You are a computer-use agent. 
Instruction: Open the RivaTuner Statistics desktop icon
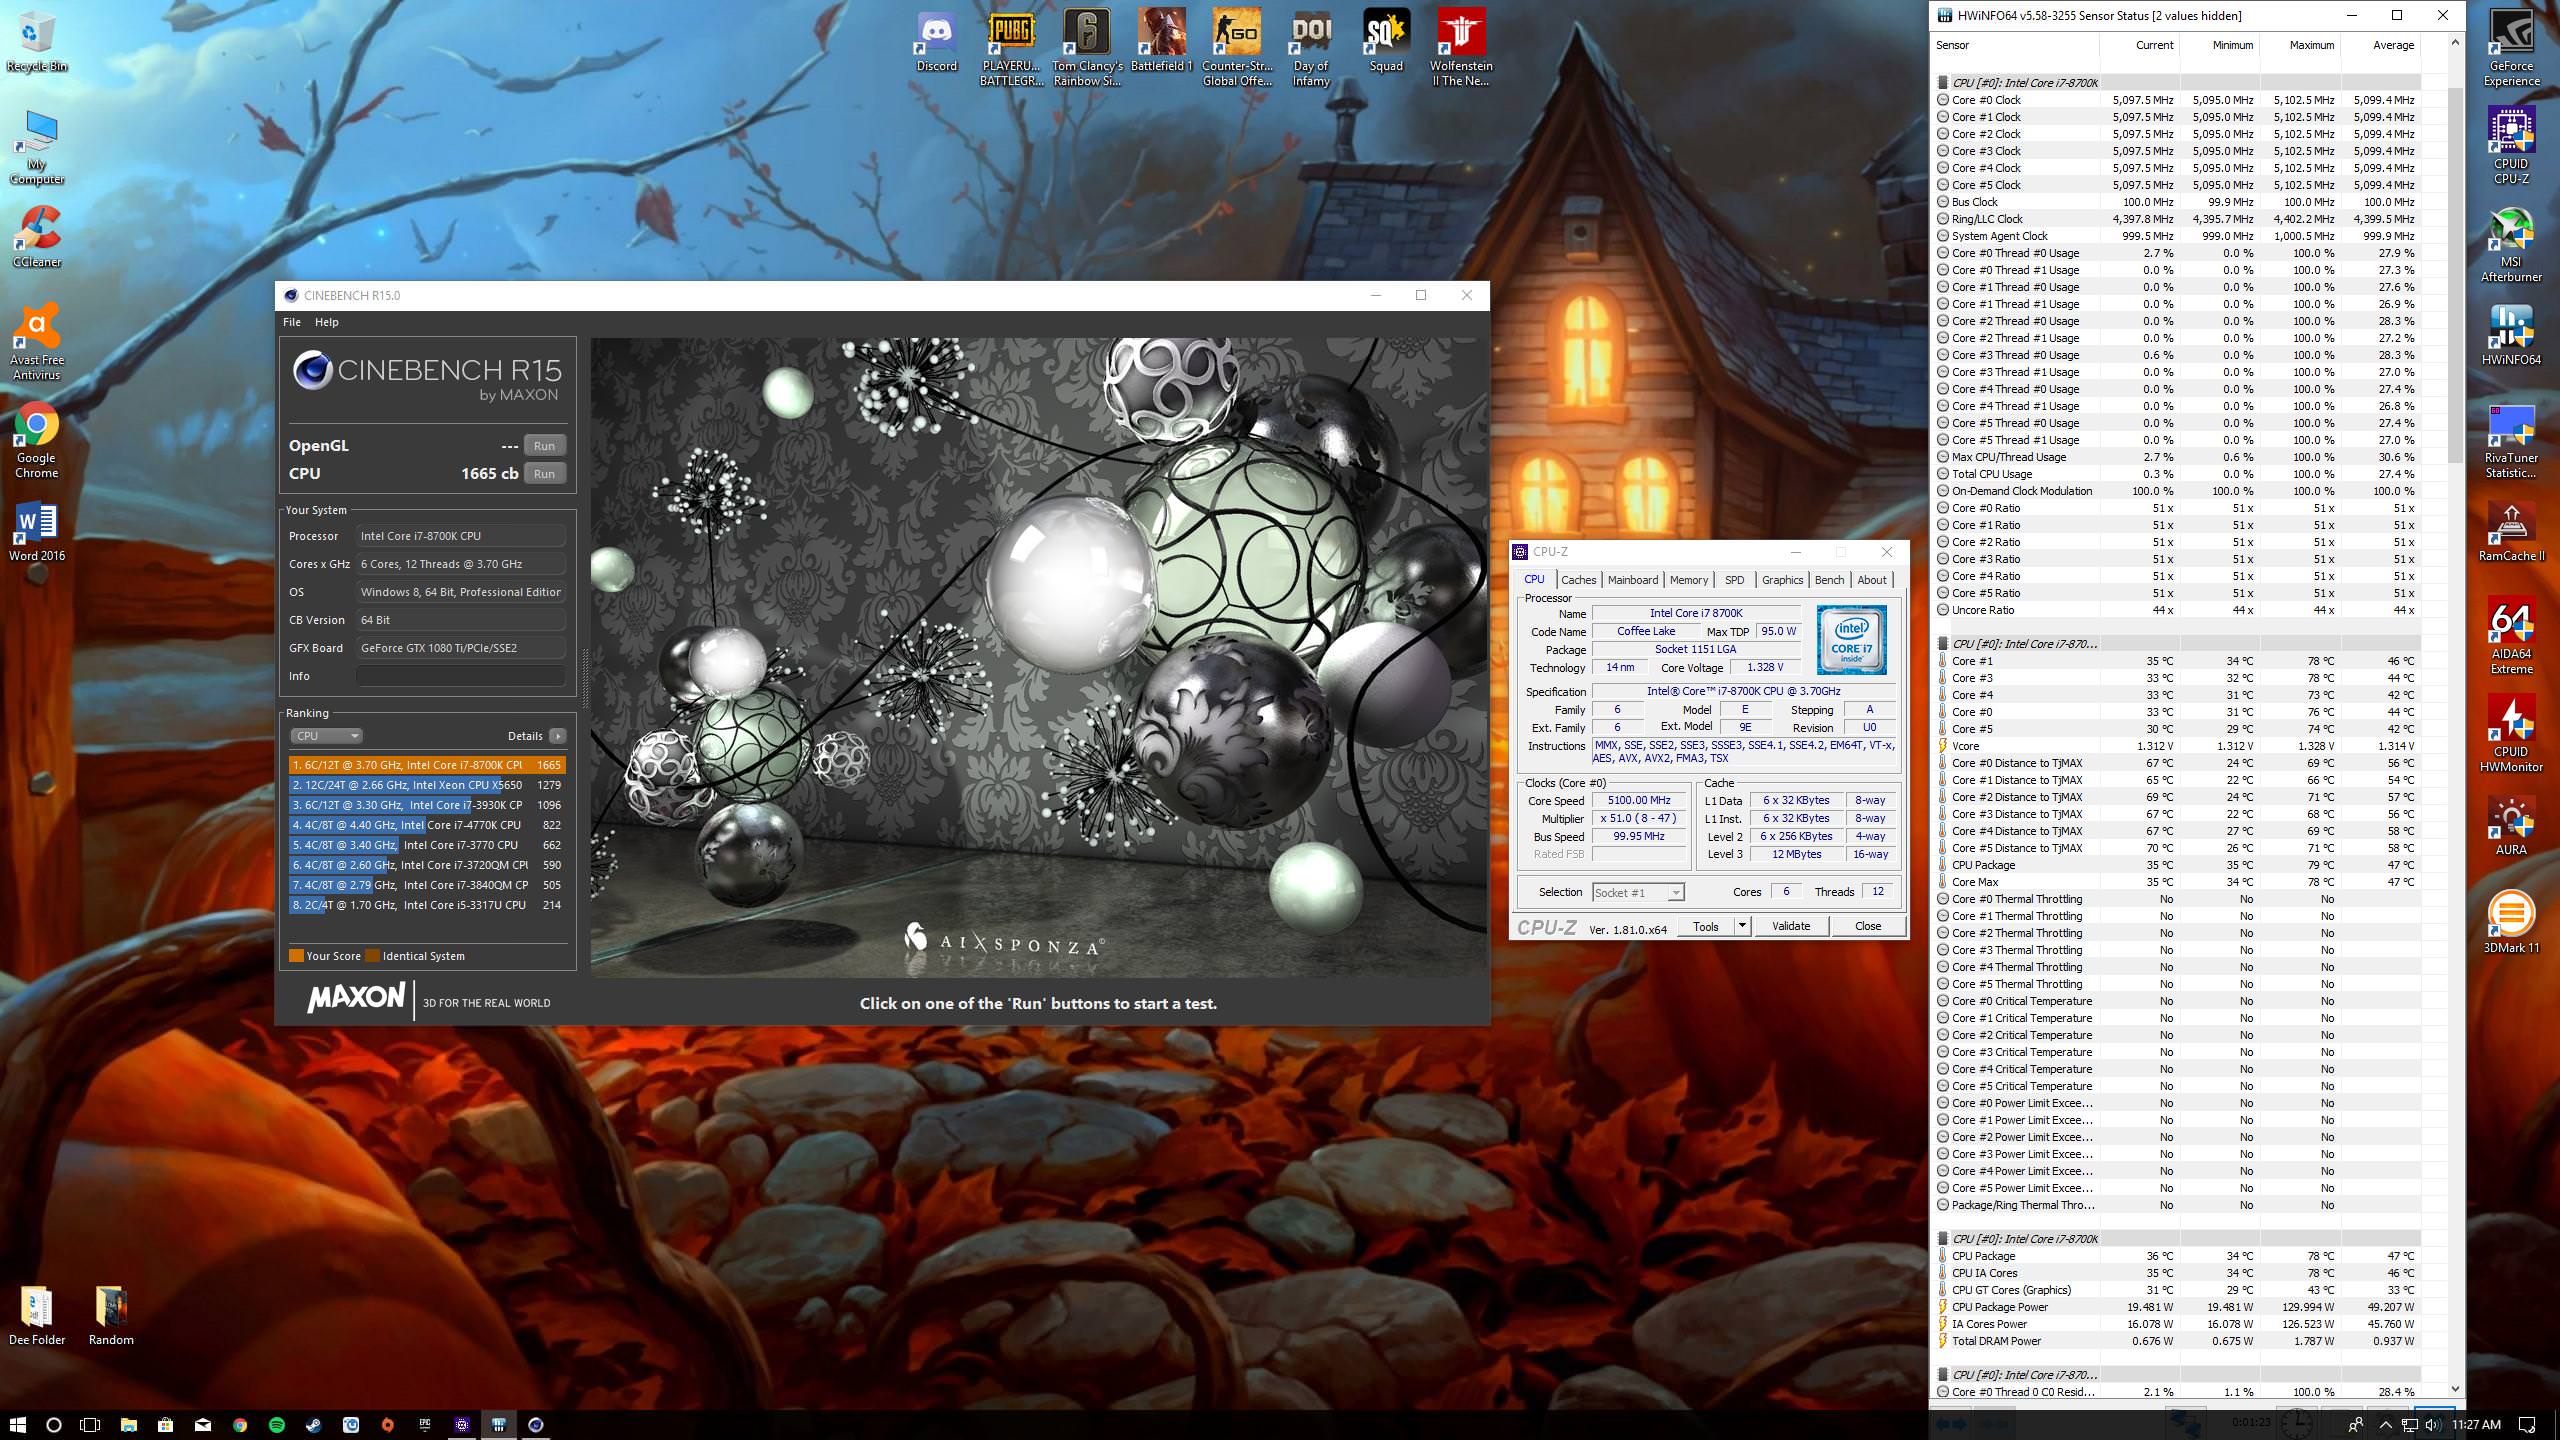point(2511,440)
